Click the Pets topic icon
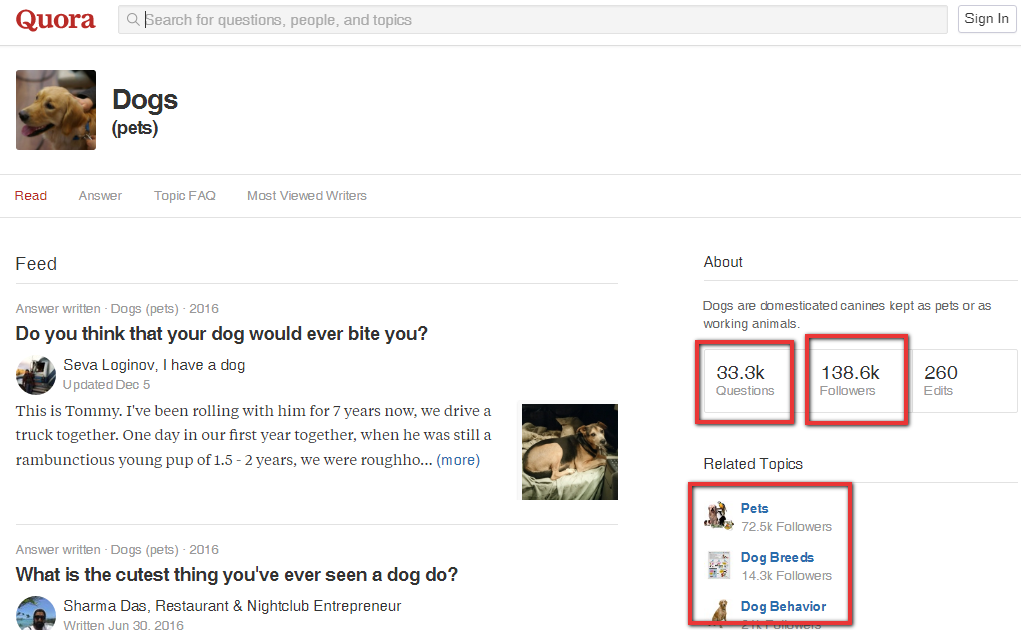 click(719, 516)
